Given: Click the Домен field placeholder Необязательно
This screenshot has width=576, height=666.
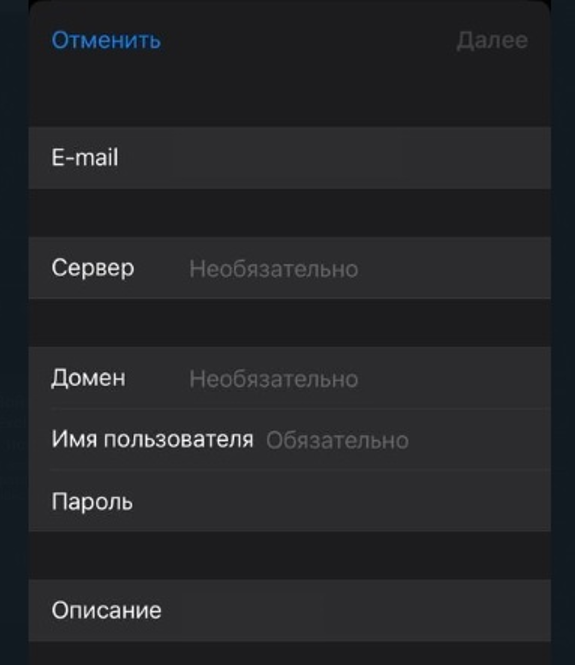Looking at the screenshot, I should pyautogui.click(x=274, y=379).
